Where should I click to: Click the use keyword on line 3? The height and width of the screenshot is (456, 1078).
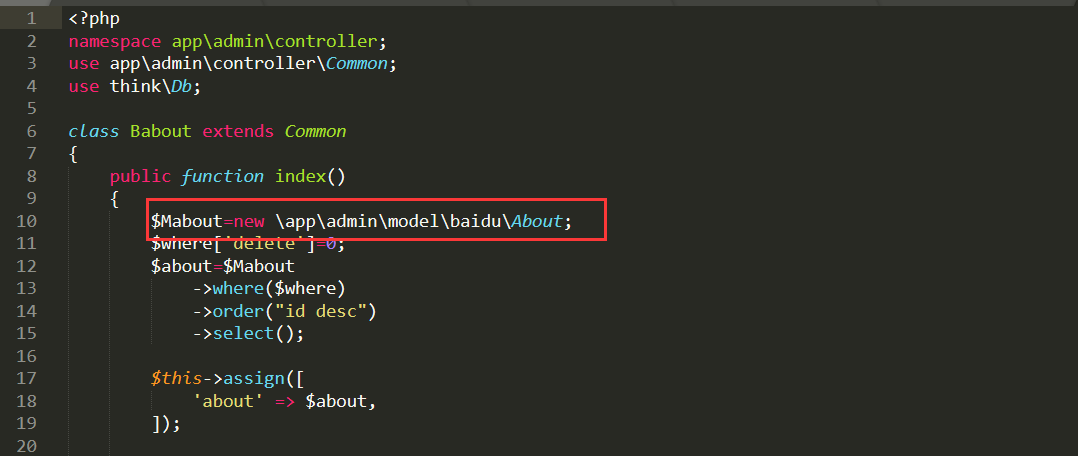point(84,64)
